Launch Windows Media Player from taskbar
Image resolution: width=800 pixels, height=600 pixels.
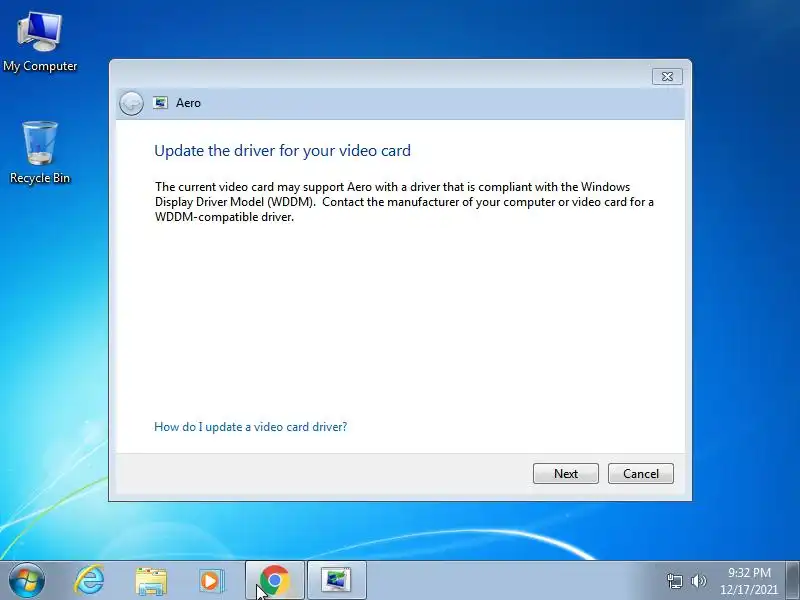[211, 581]
